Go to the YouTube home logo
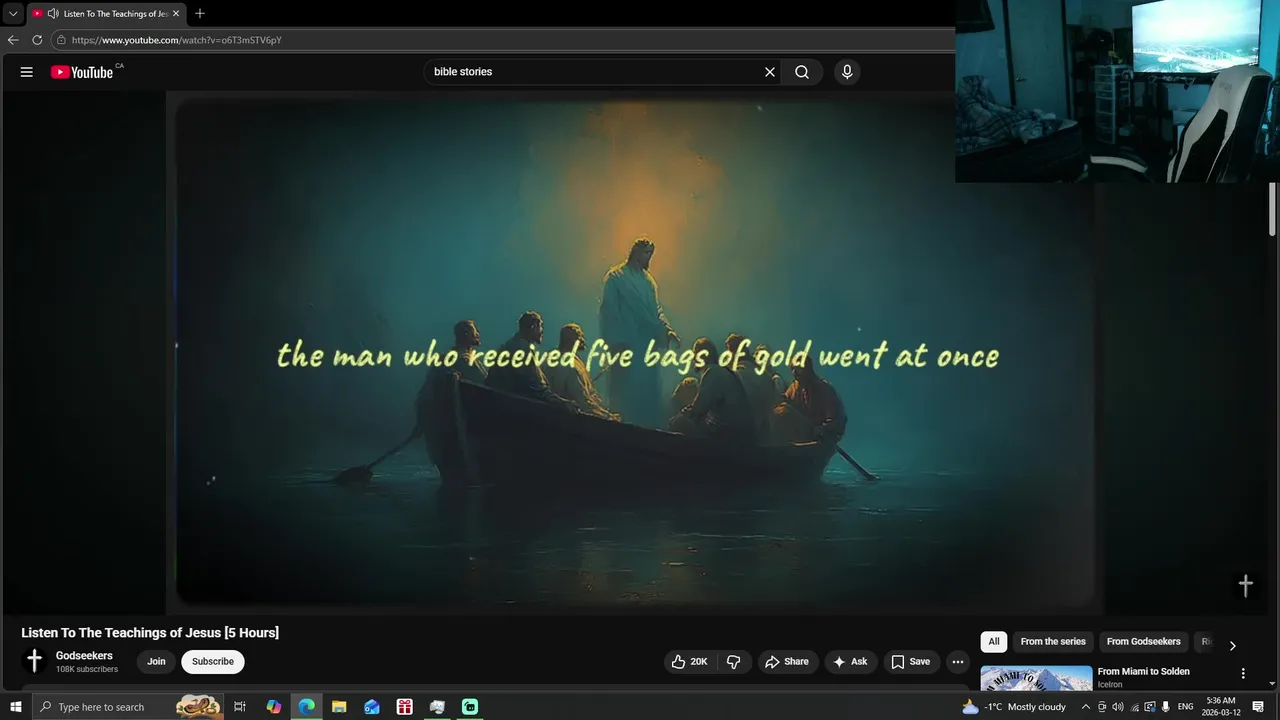 (82, 72)
